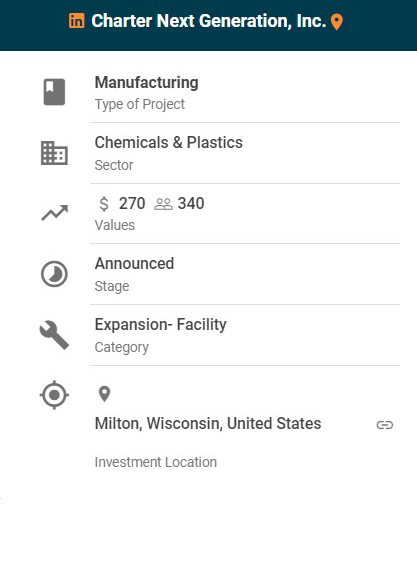Viewport: 417px width, 566px height.
Task: Open the chain link icon for location
Action: 385,425
